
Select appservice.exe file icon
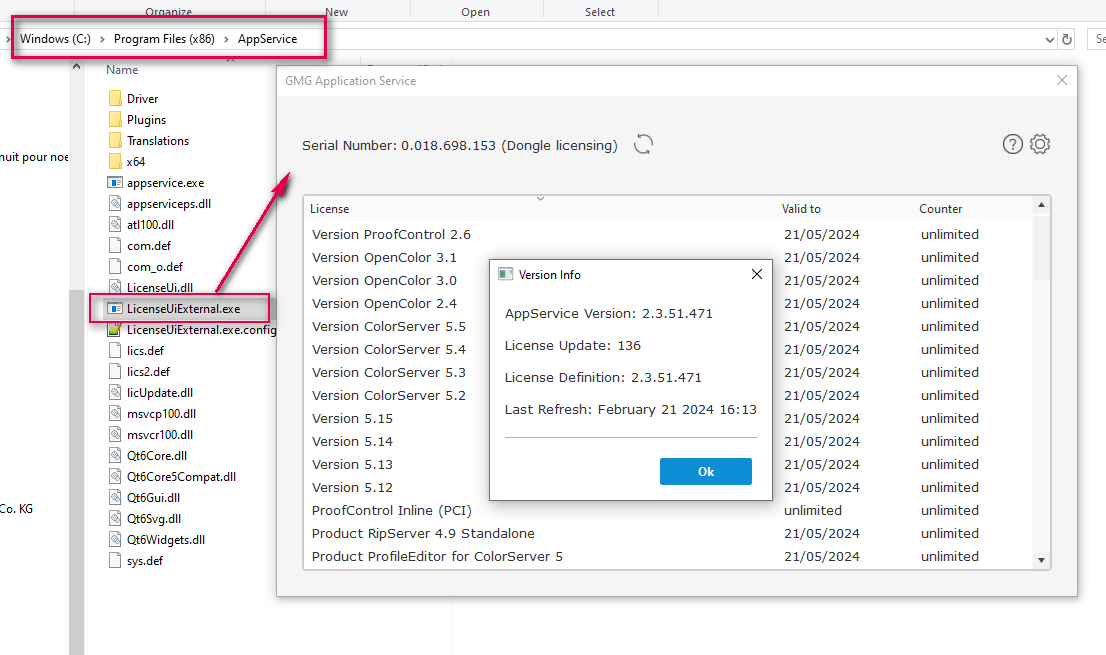115,183
